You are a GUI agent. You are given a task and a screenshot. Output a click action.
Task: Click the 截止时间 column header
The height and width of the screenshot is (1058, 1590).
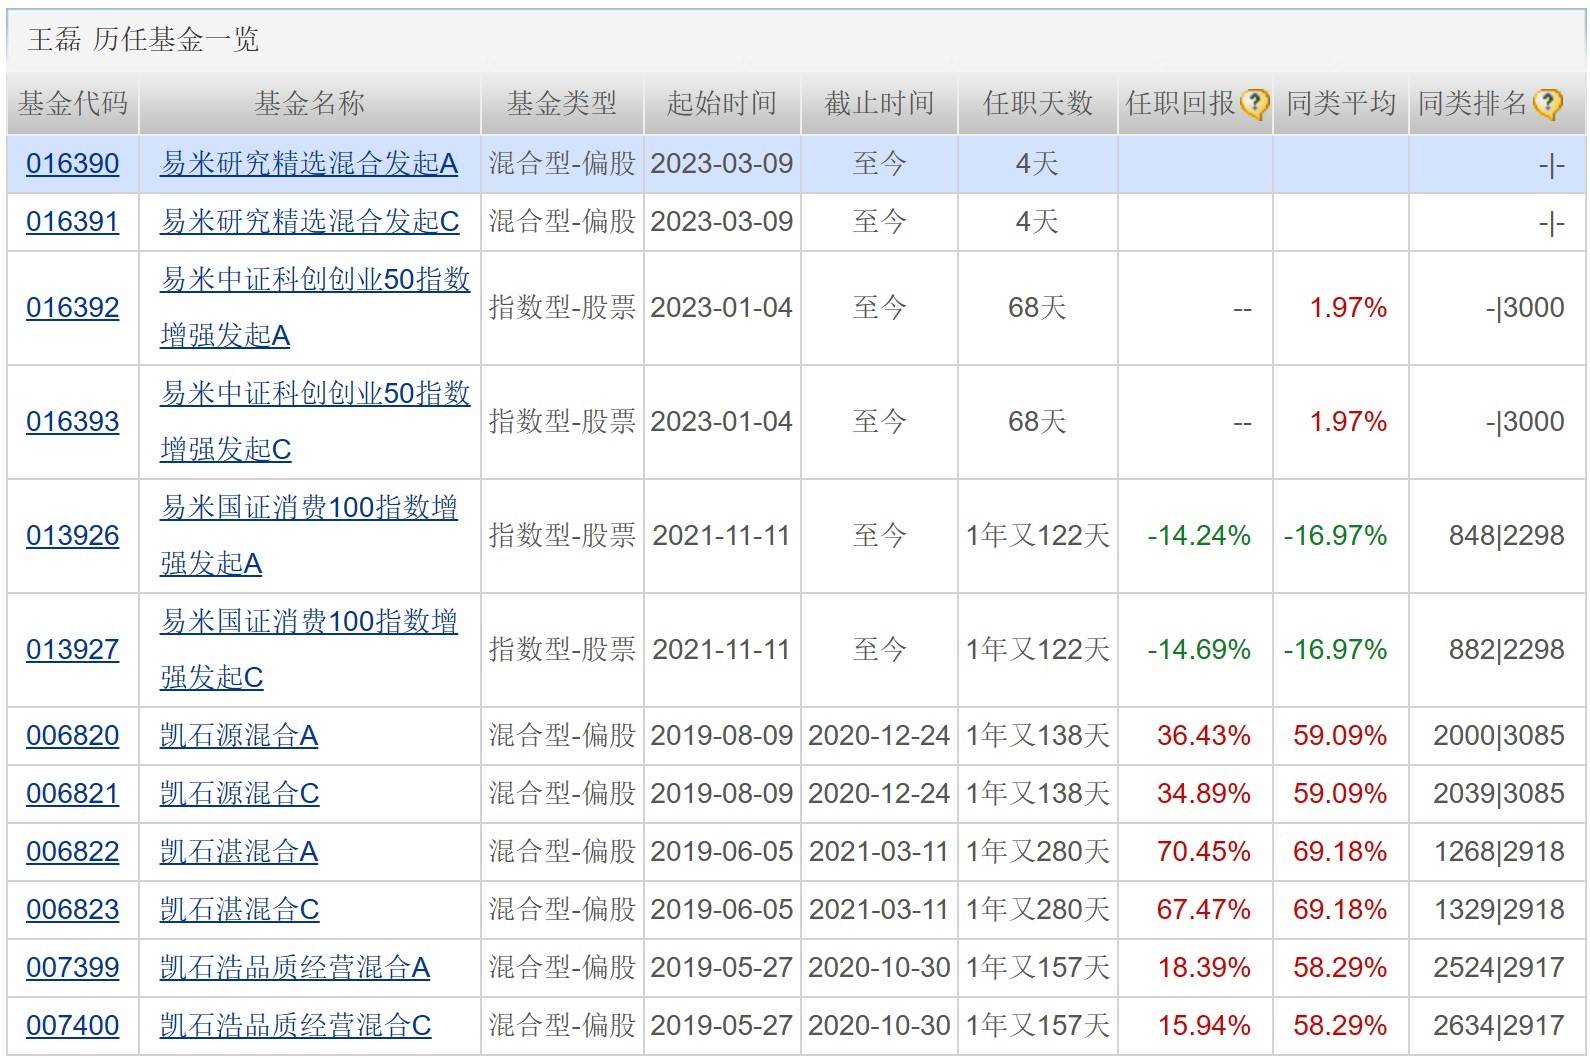(x=879, y=103)
